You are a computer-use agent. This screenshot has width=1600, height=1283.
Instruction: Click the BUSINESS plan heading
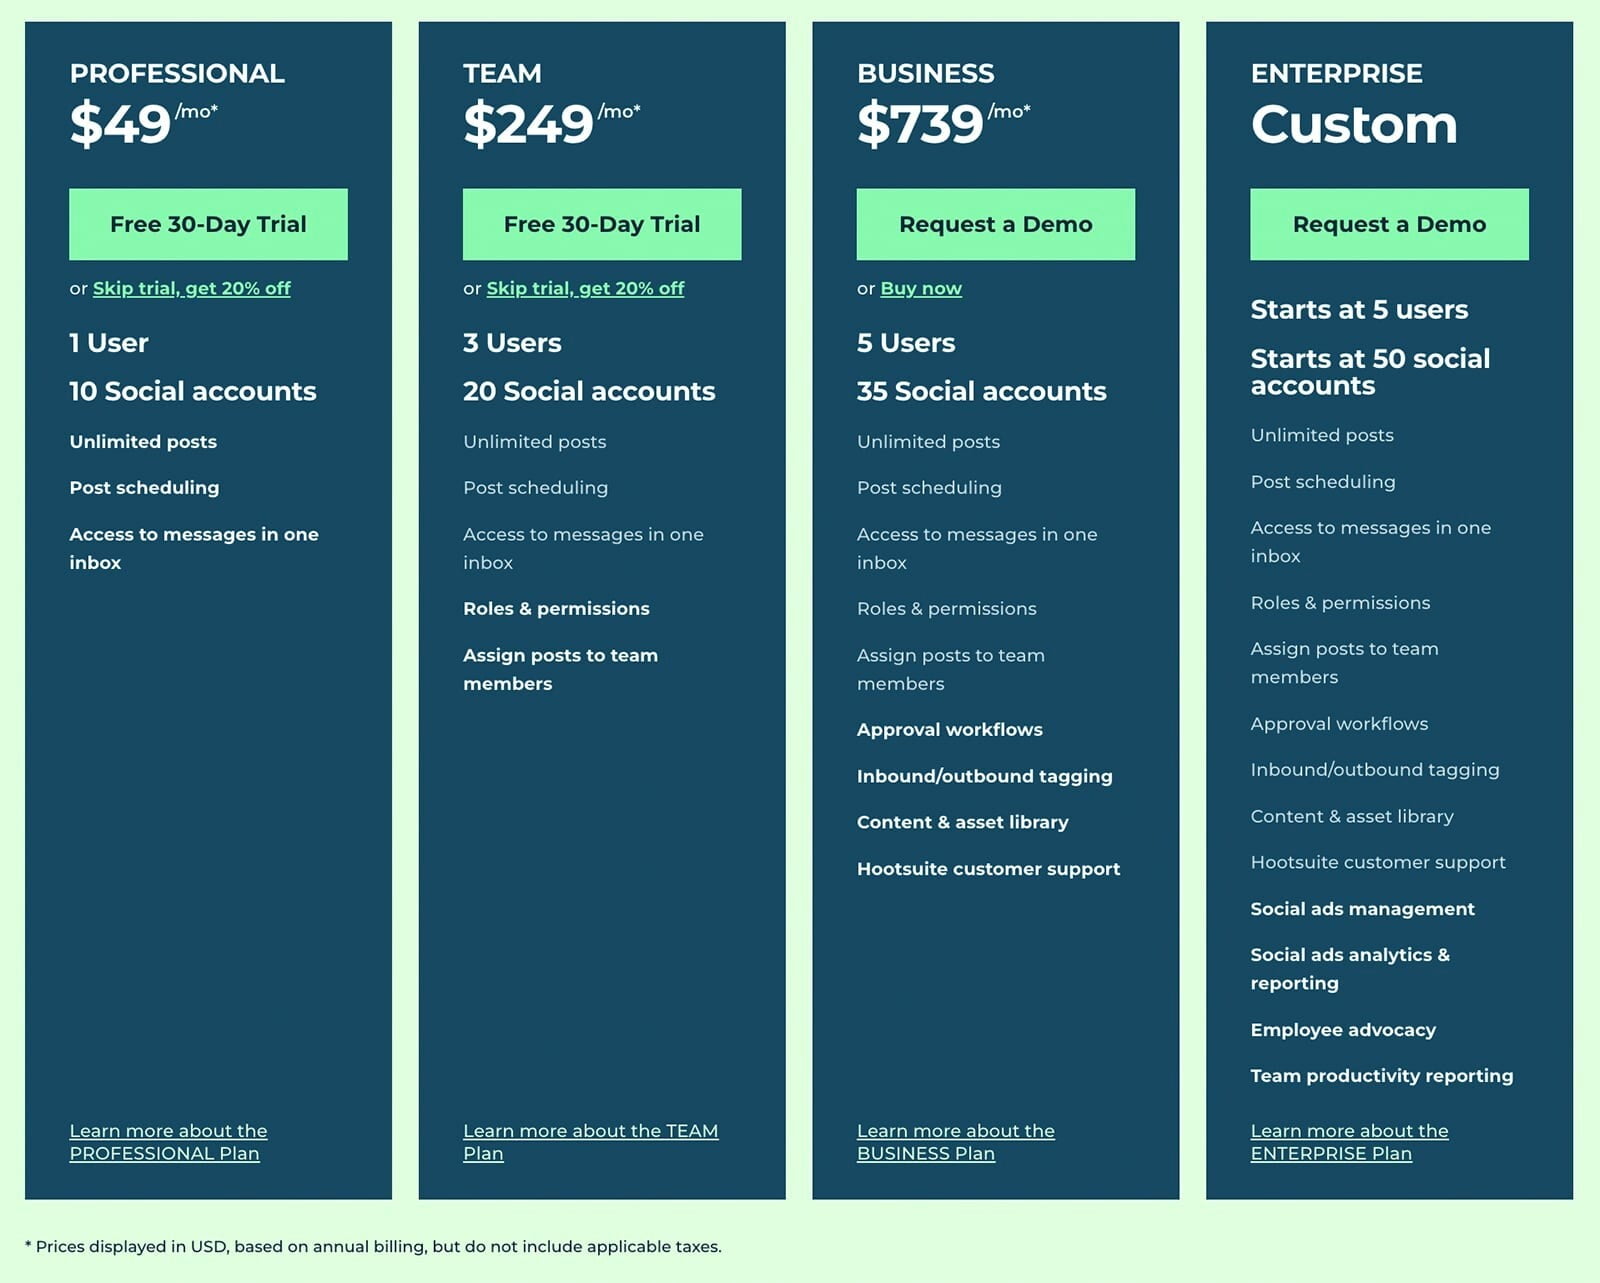925,73
